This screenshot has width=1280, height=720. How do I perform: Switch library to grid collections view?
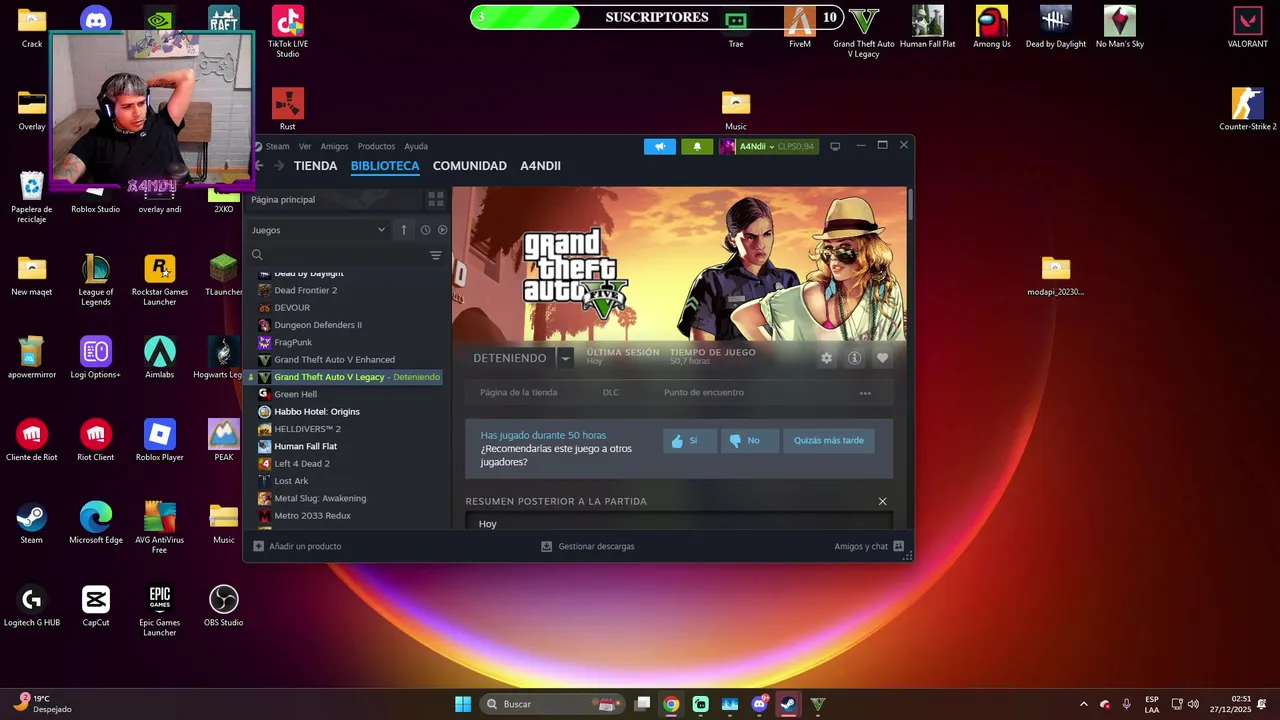(435, 199)
